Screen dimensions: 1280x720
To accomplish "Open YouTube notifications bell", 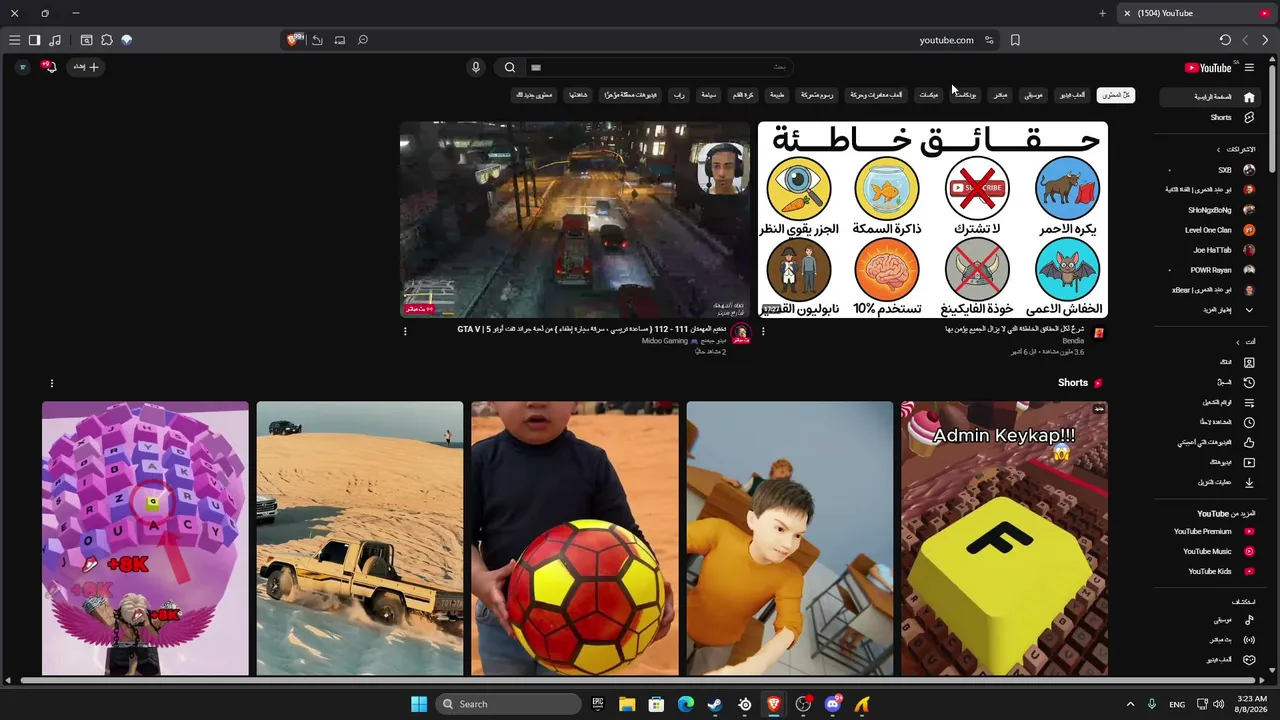I will [x=50, y=67].
